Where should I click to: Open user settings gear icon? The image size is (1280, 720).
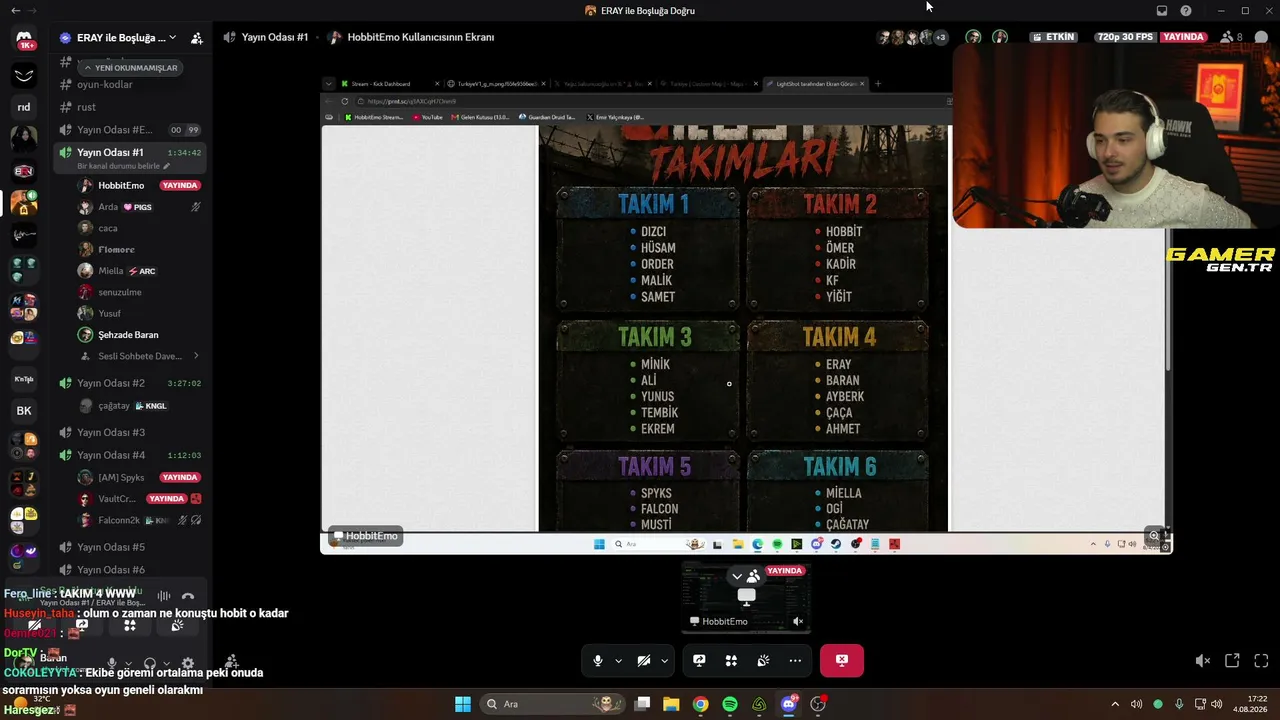(187, 663)
